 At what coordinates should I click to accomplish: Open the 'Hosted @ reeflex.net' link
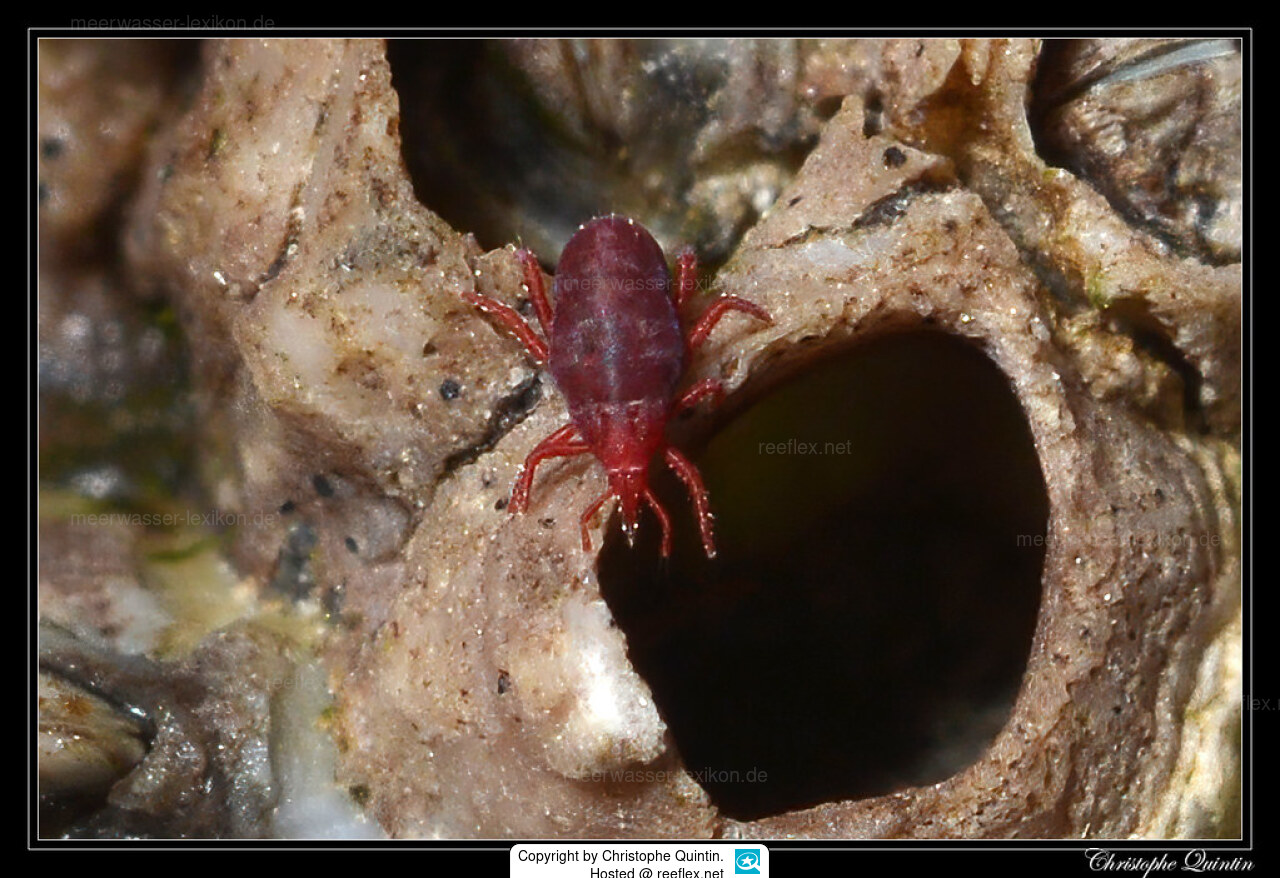coord(656,872)
